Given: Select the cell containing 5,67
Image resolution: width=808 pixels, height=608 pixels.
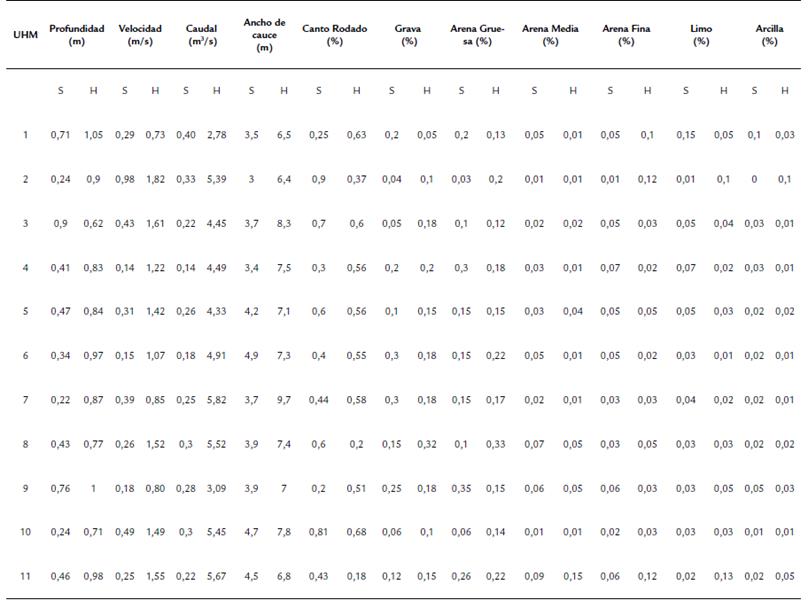Looking at the screenshot, I should (217, 576).
